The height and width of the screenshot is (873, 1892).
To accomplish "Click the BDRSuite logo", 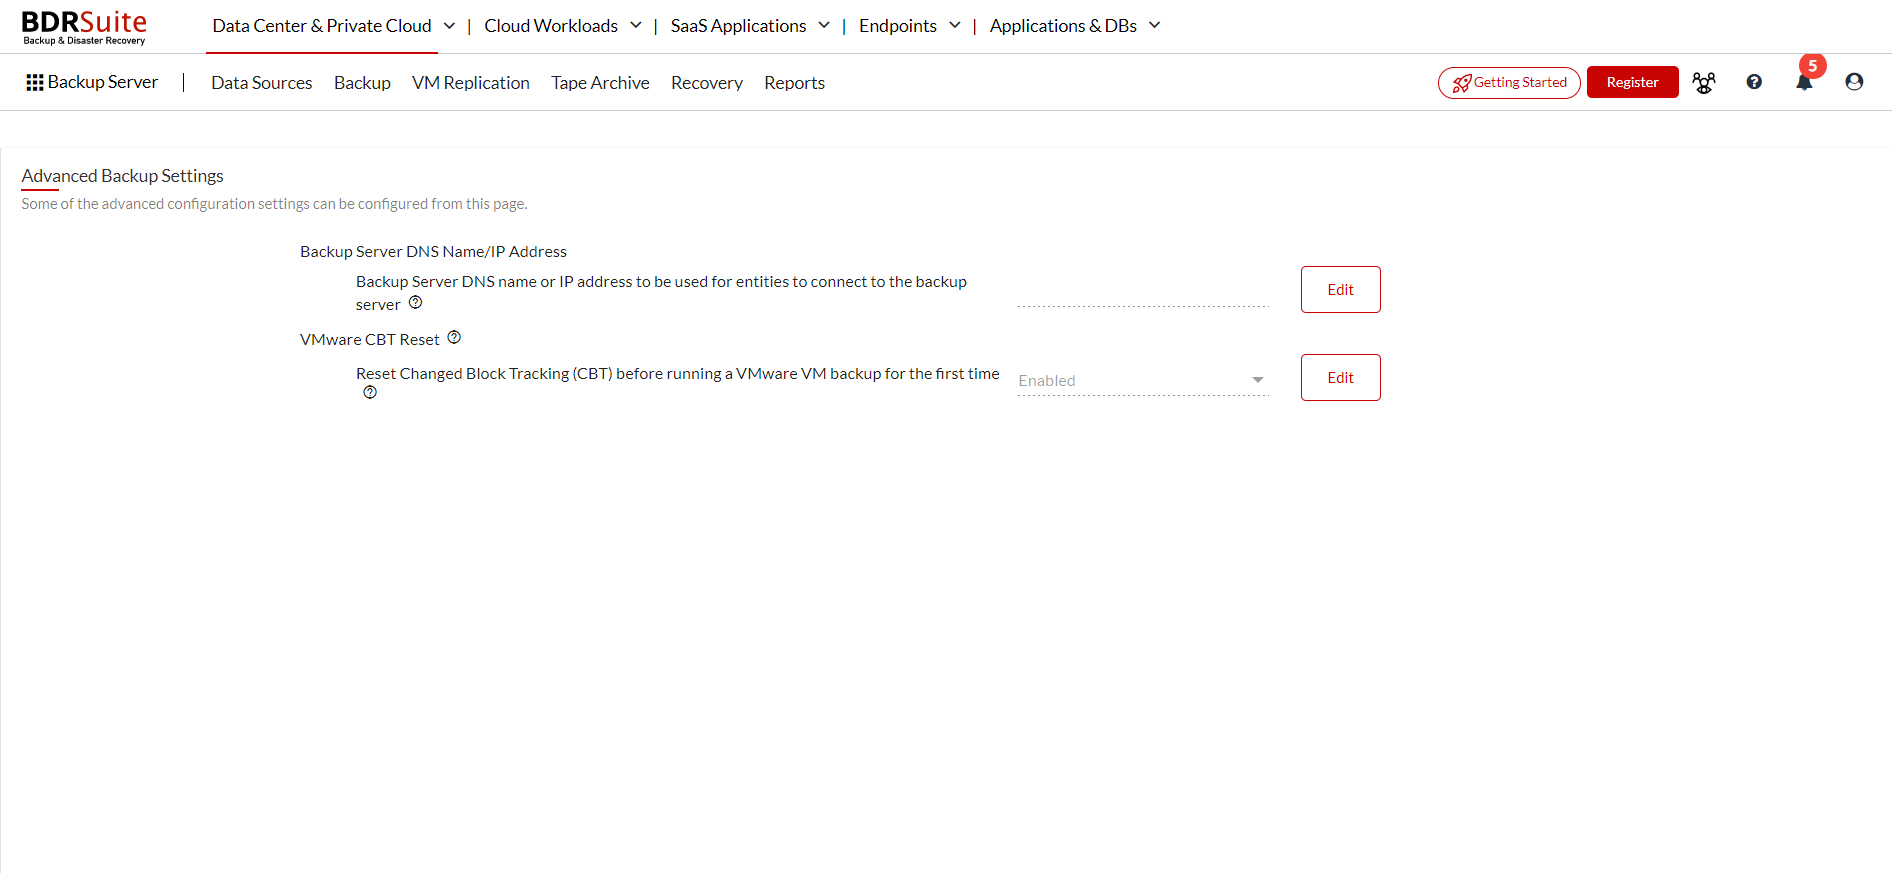I will (84, 27).
